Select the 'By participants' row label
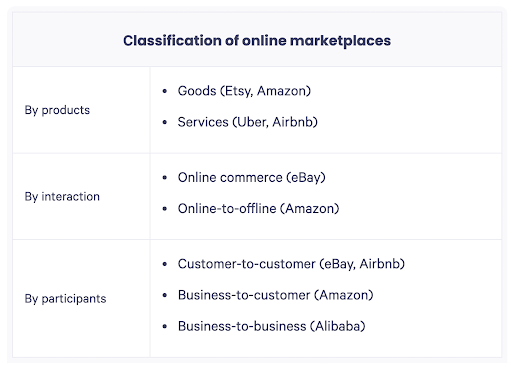Viewport: 512px width, 367px height. (x=65, y=299)
